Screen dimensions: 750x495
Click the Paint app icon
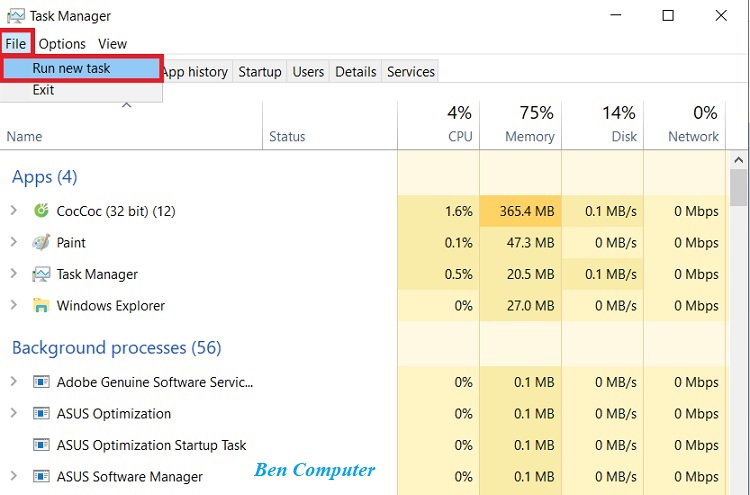pos(41,243)
